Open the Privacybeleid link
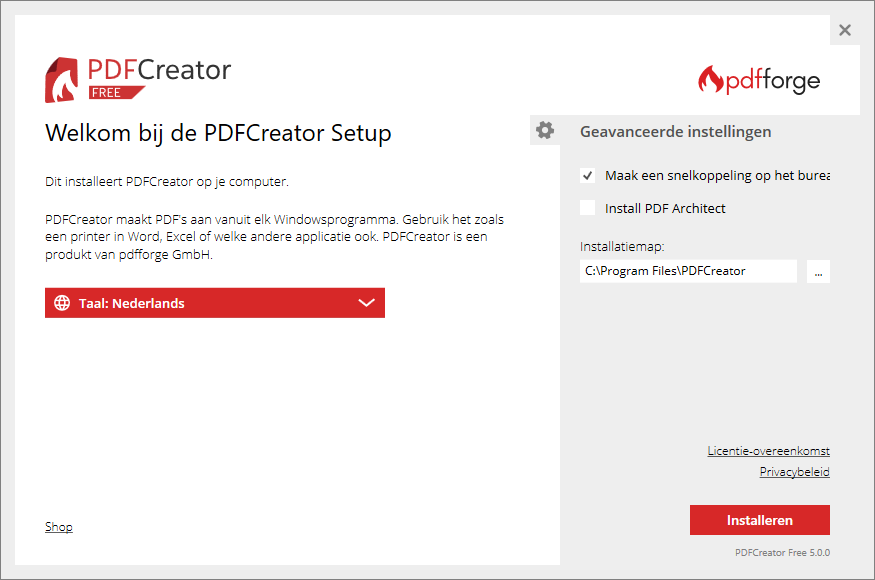 (x=794, y=472)
